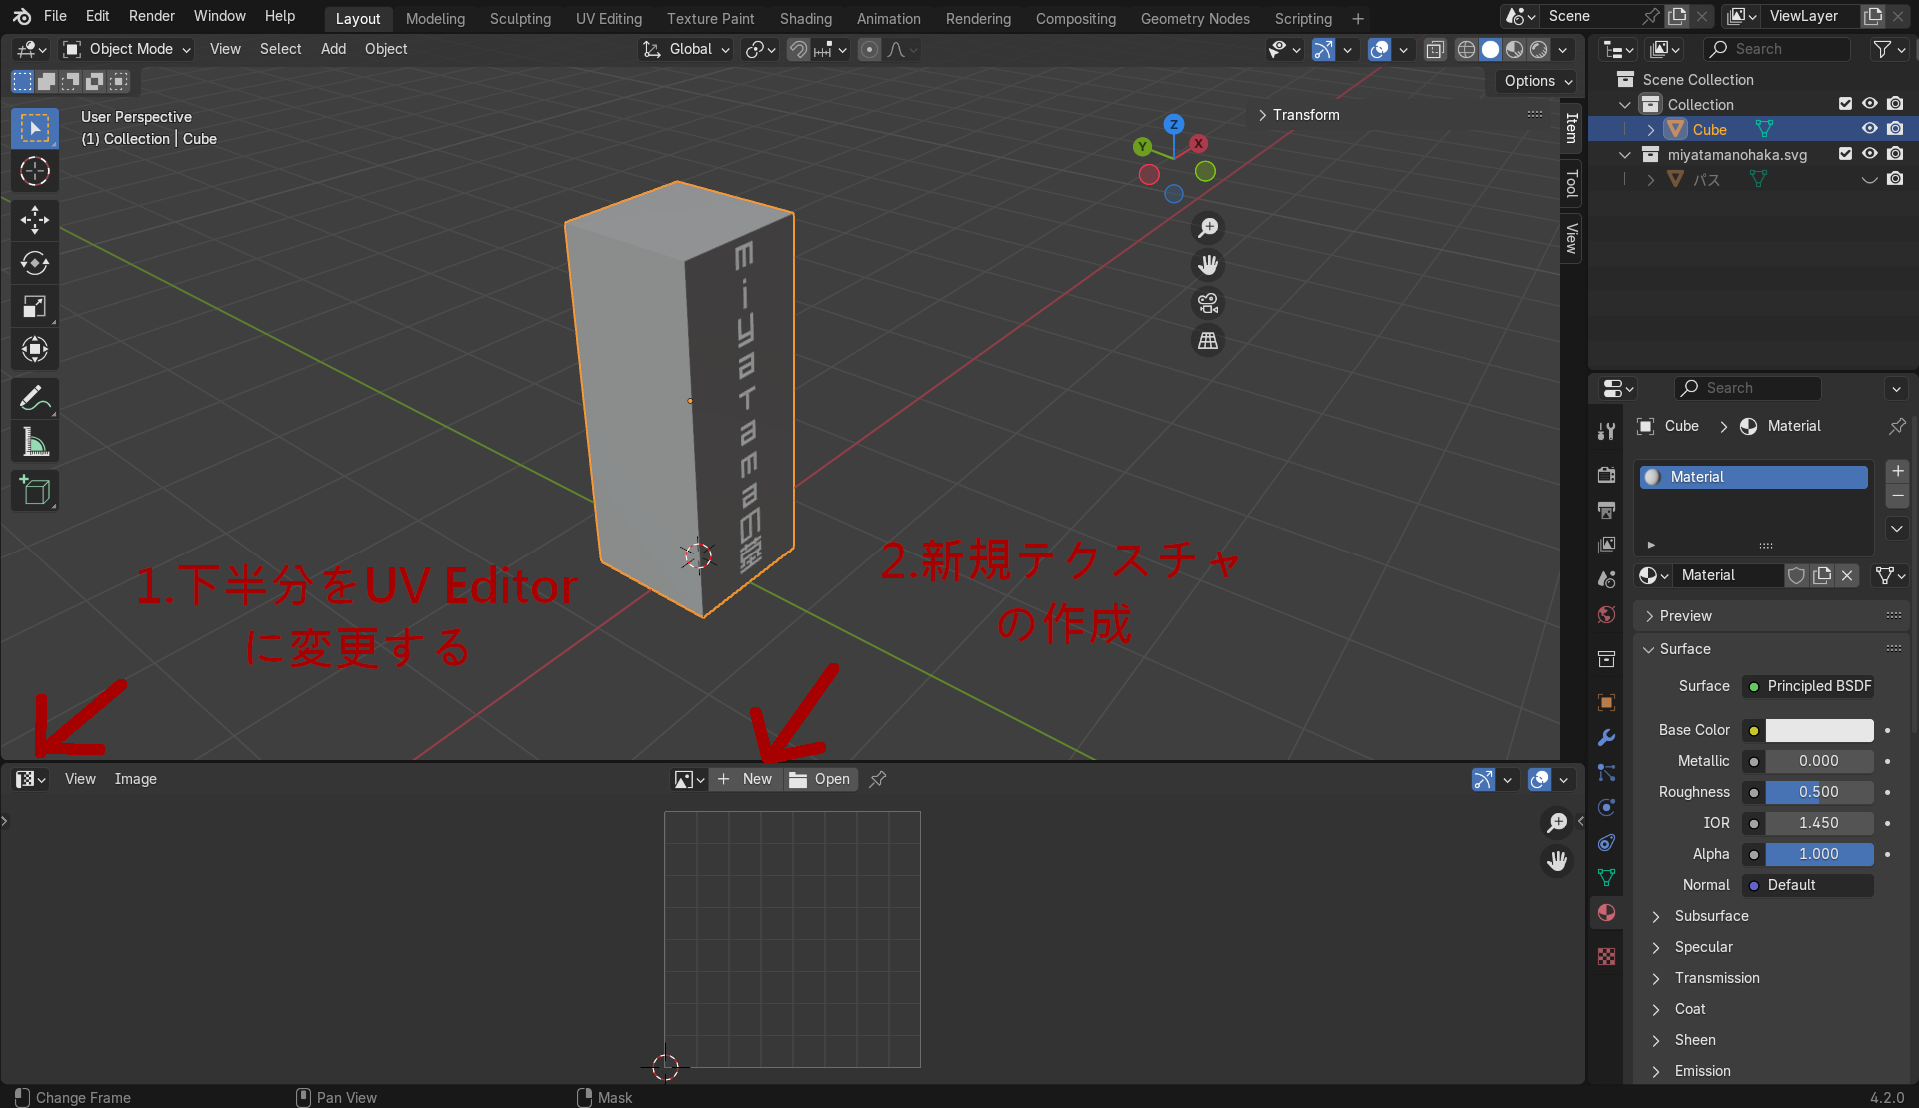Click the viewport pan hand icon
Image resolution: width=1919 pixels, height=1108 pixels.
[1208, 265]
